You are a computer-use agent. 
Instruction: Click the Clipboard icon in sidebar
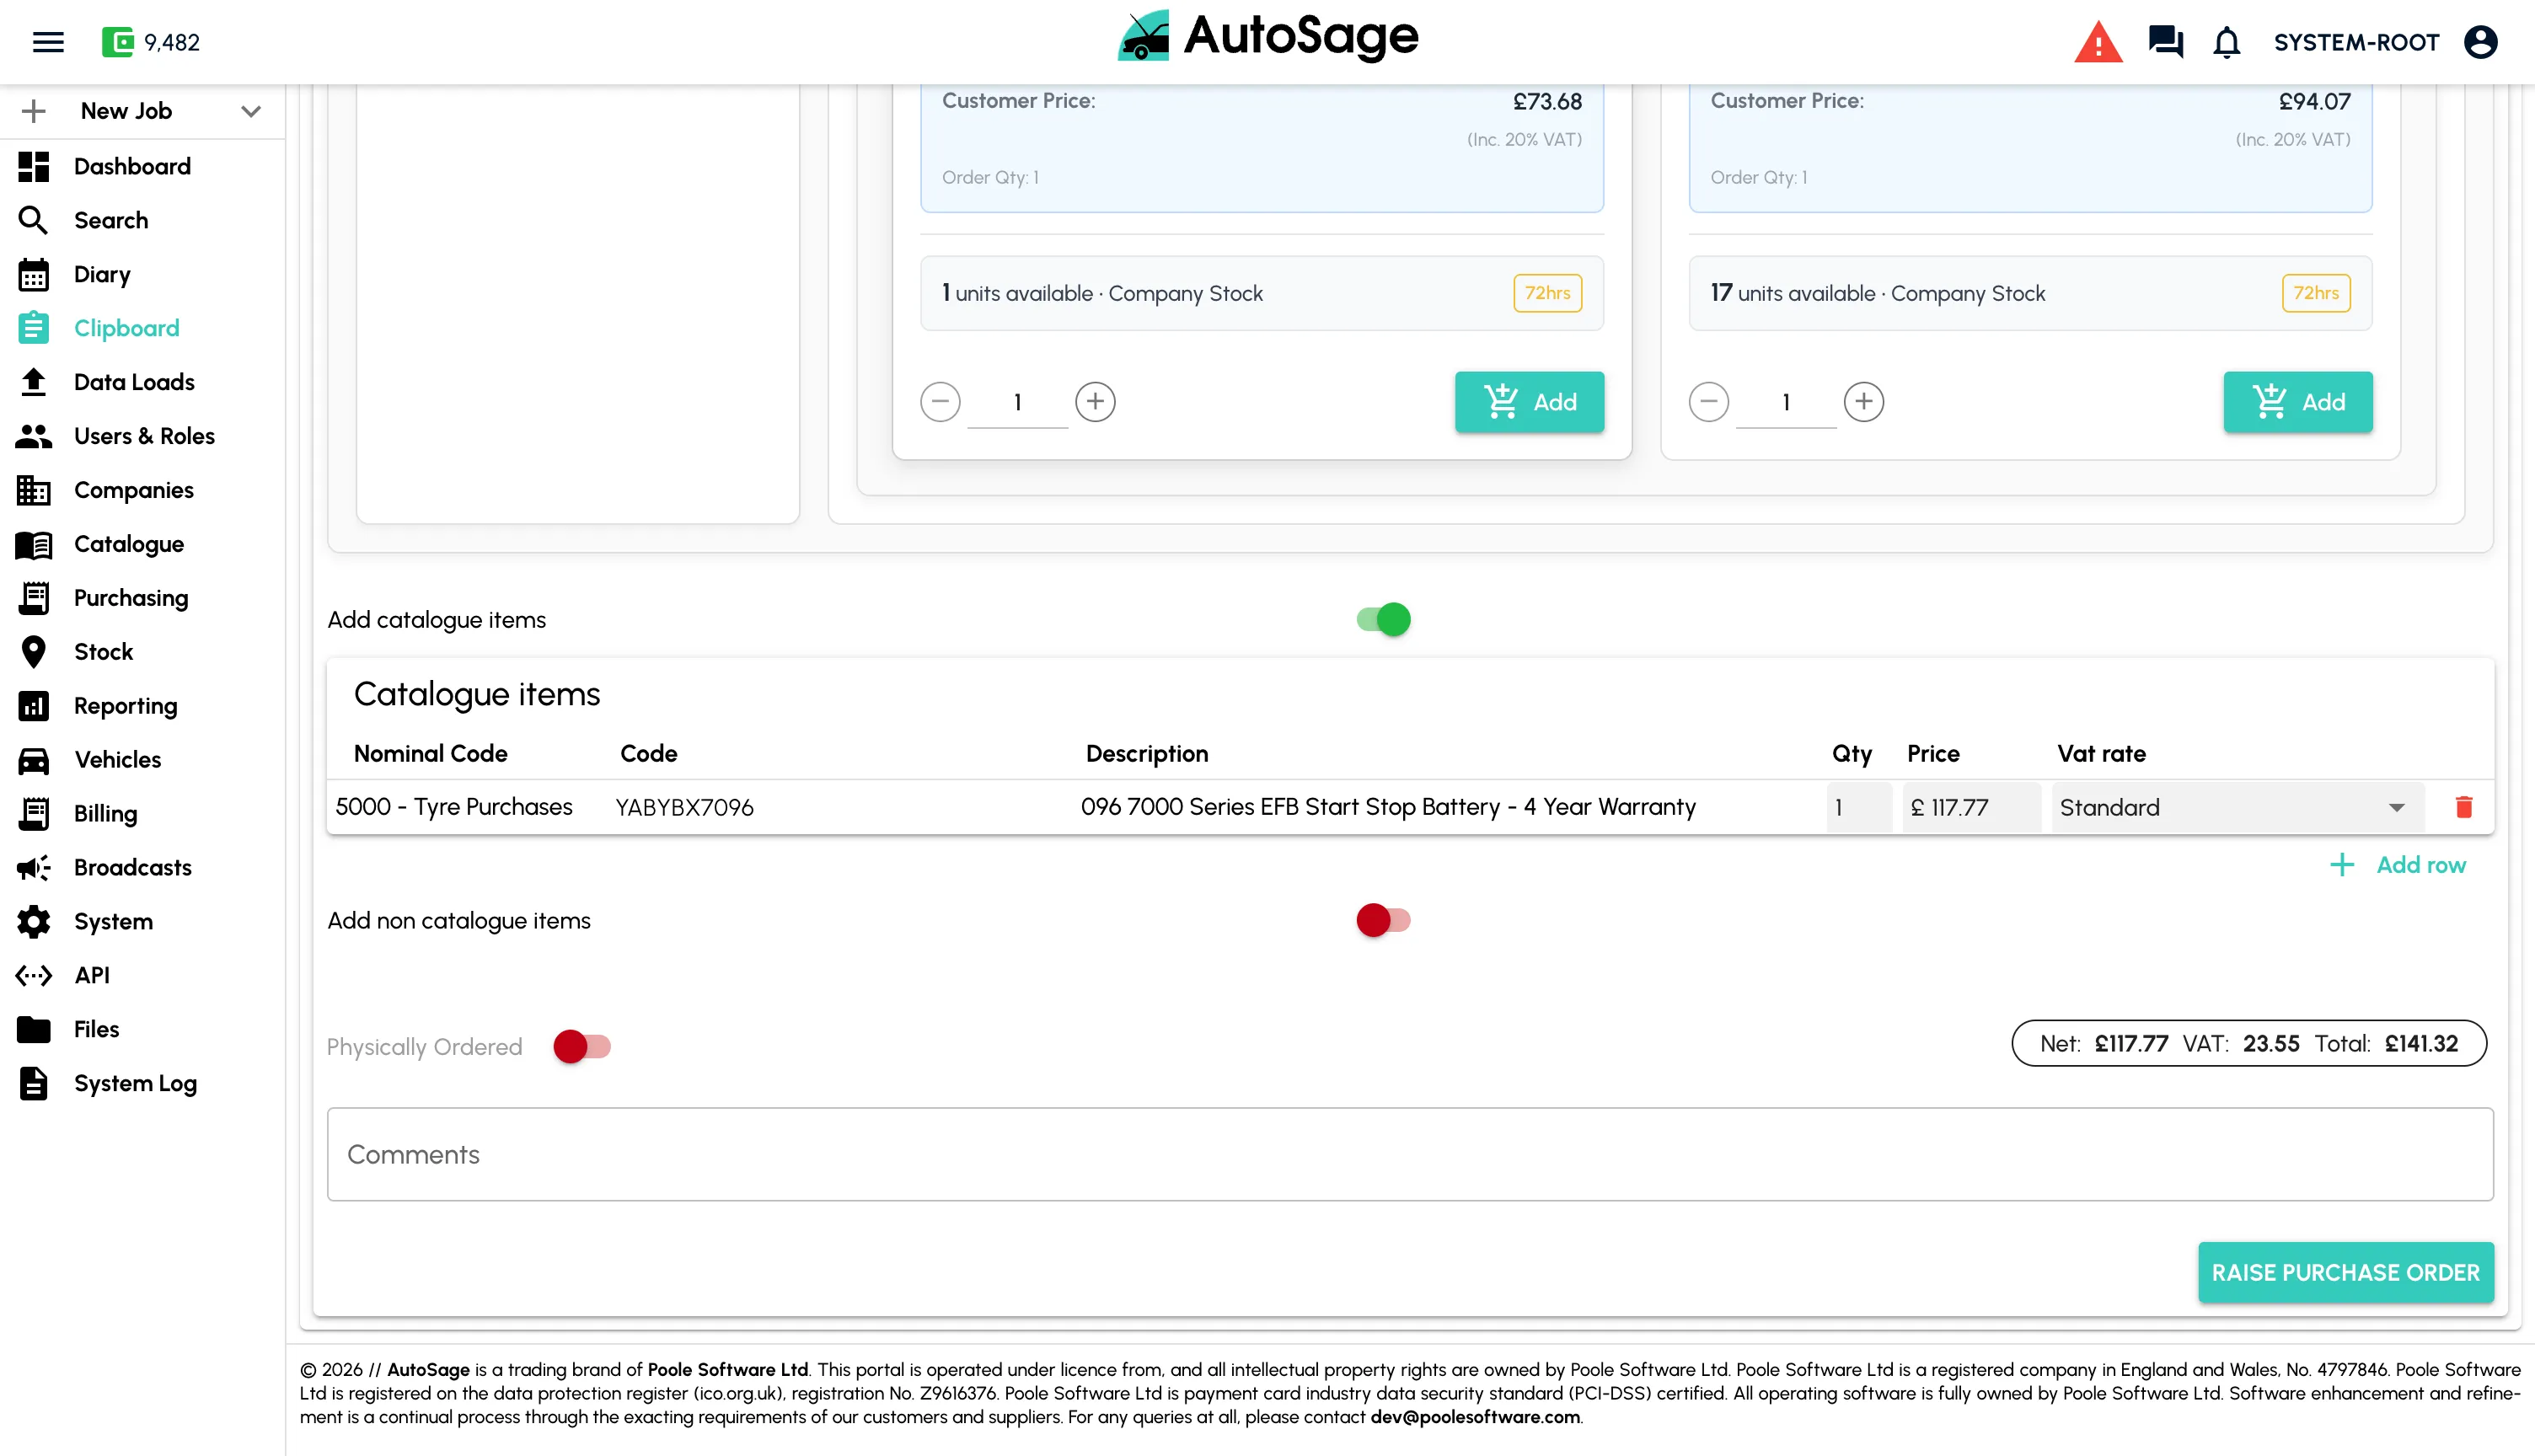pos(33,328)
